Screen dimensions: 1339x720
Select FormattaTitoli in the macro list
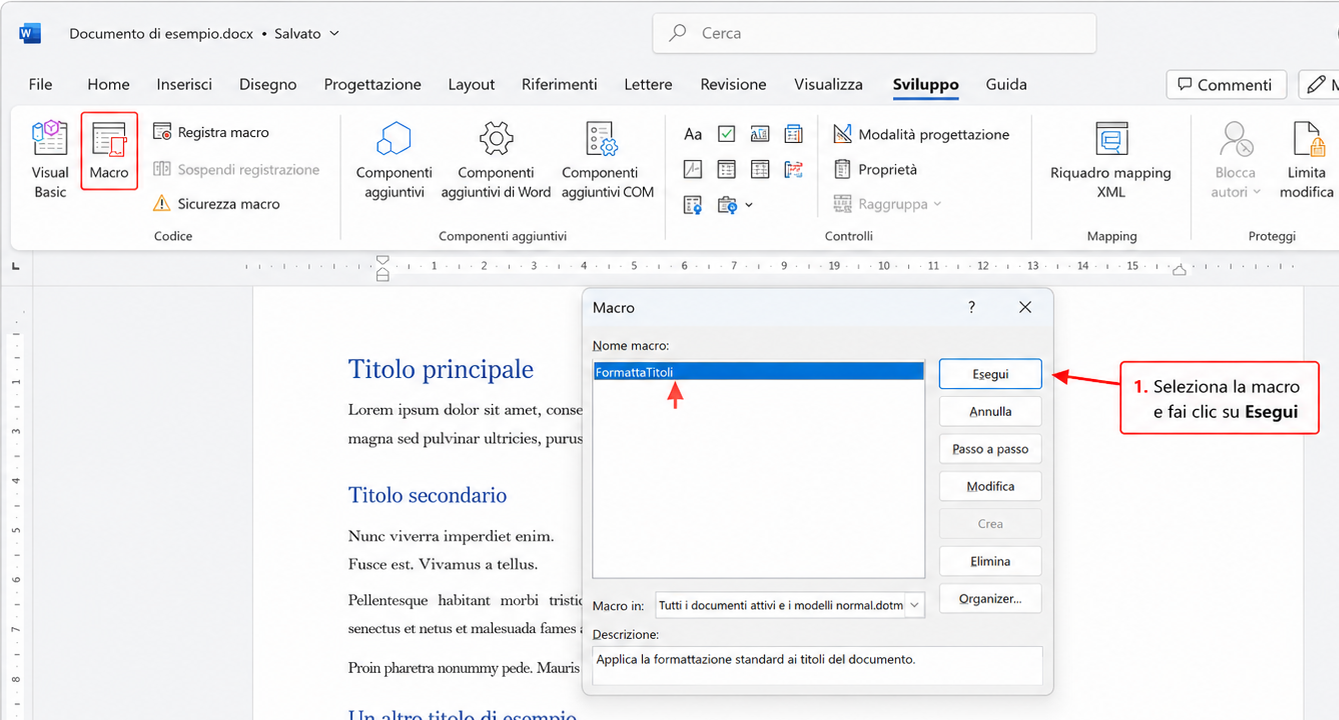coord(758,372)
